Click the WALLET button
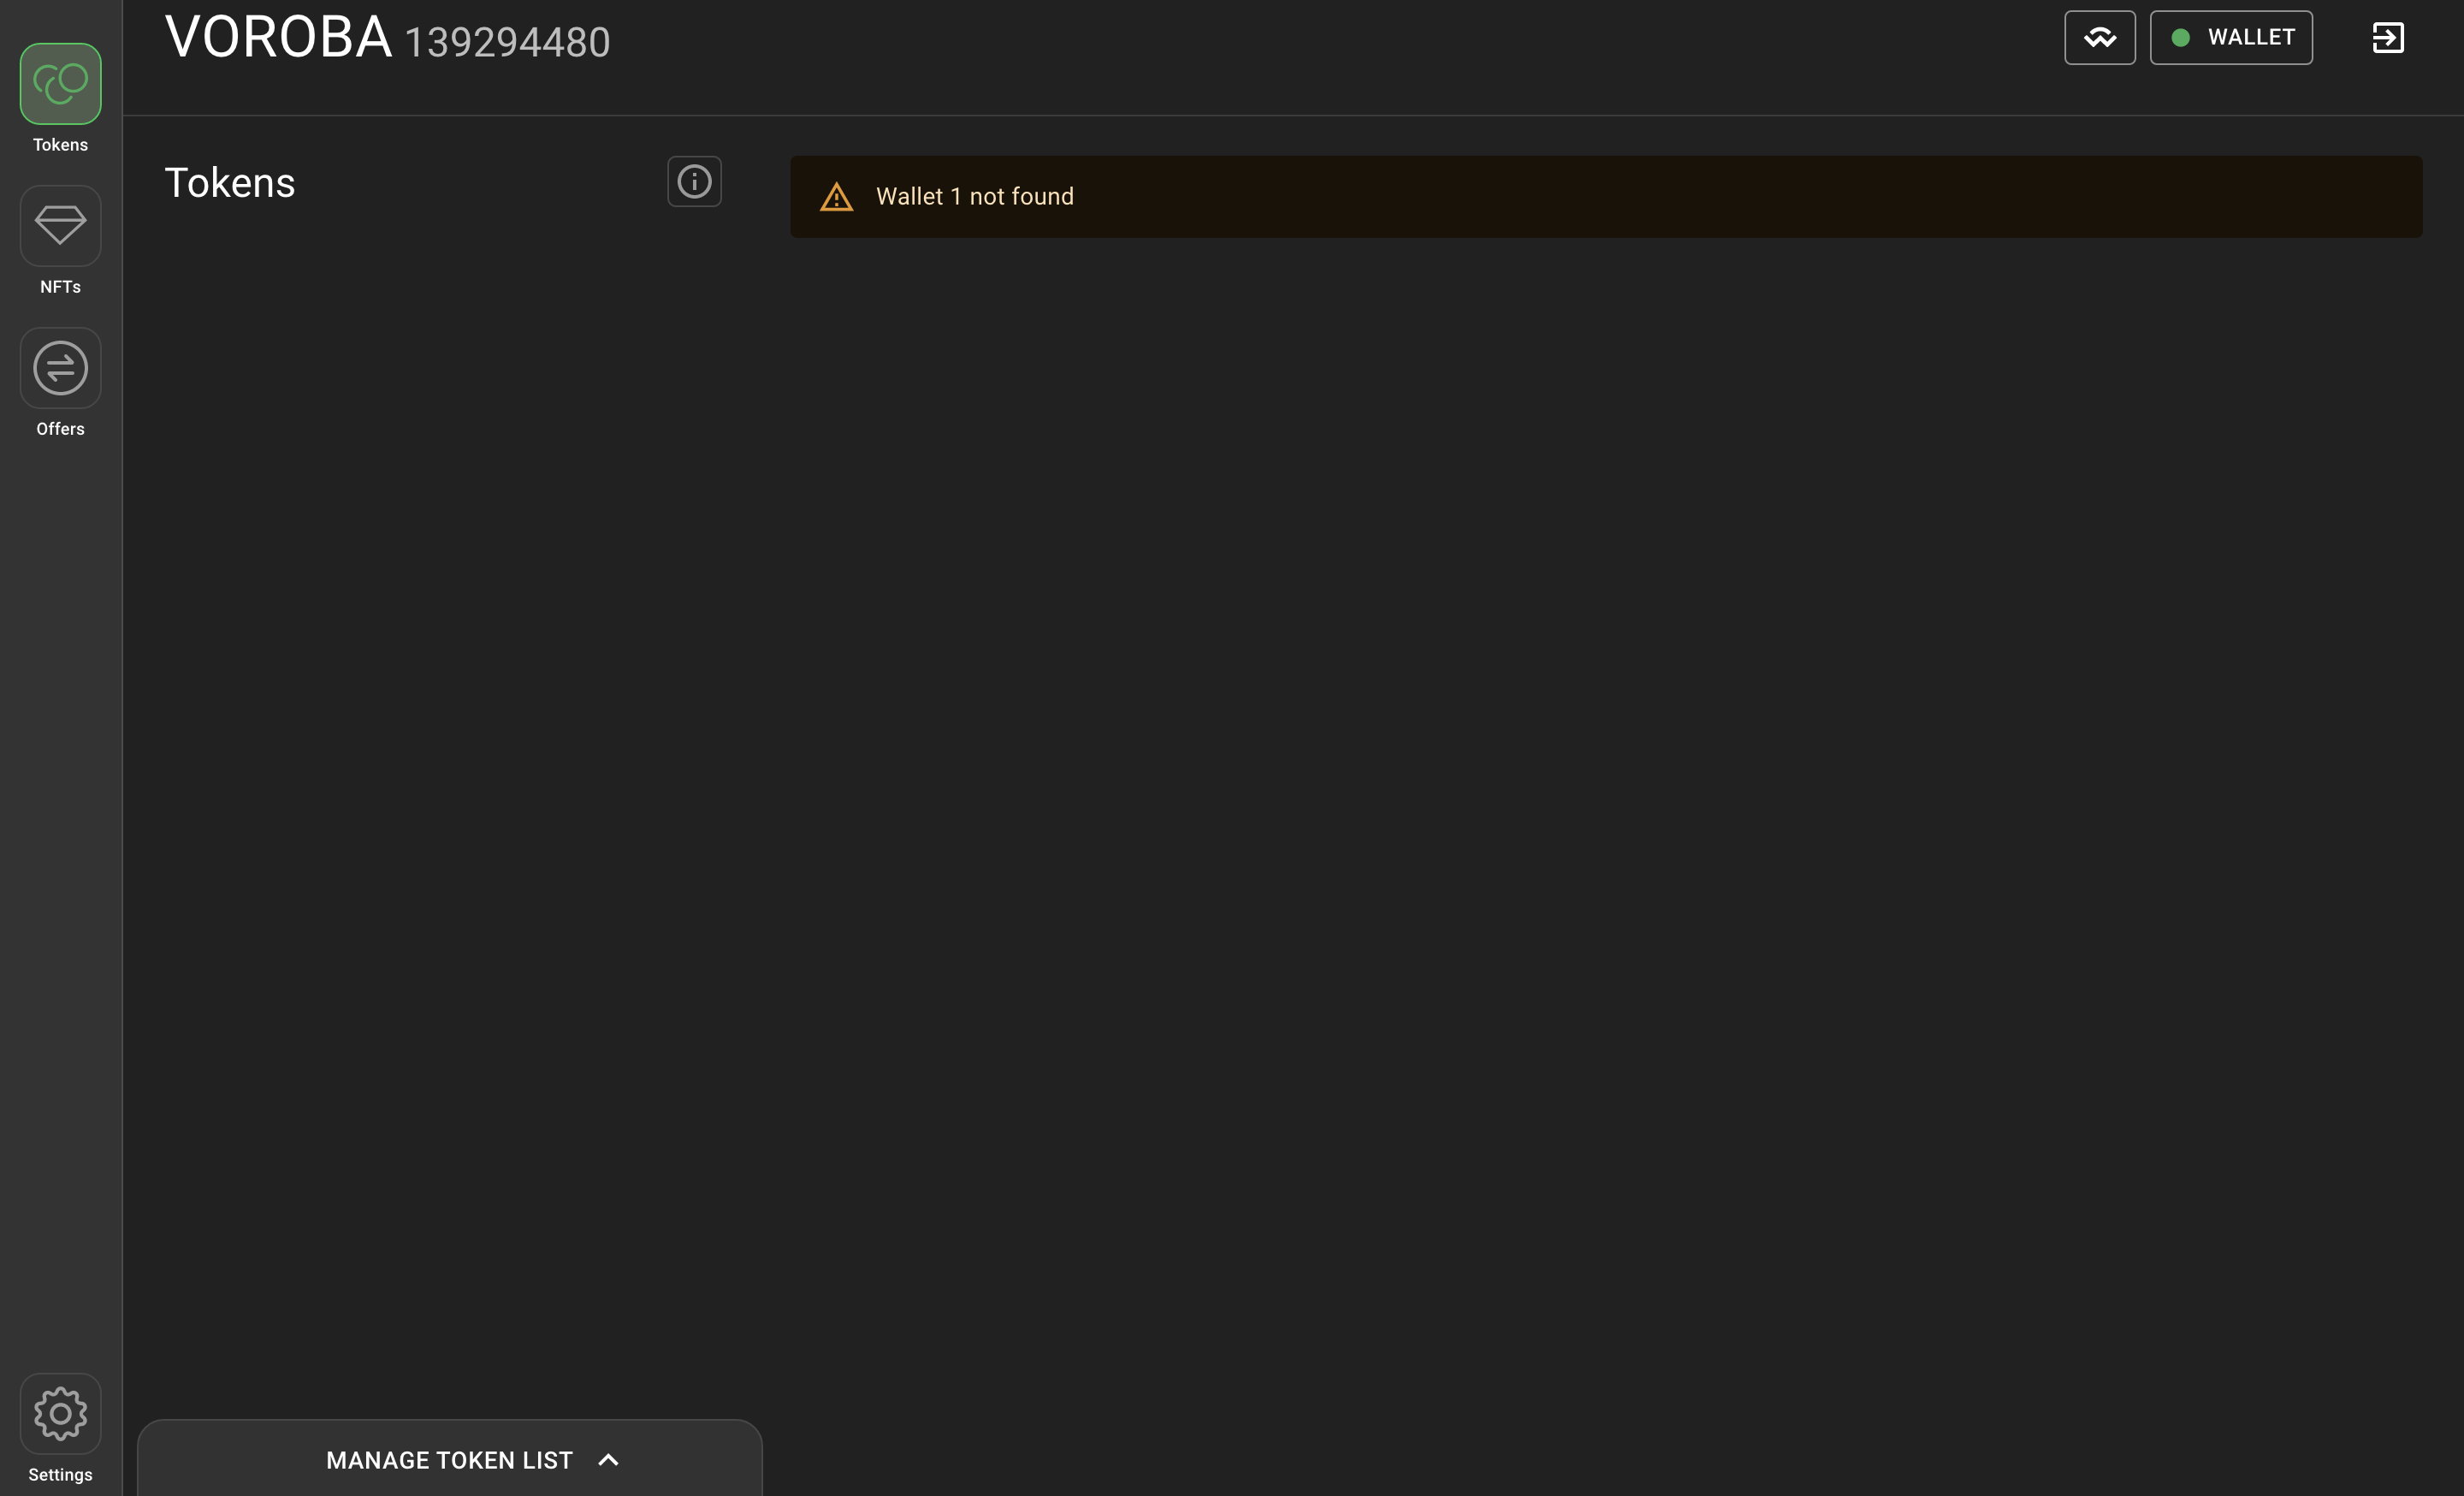Viewport: 2464px width, 1496px height. click(2232, 37)
